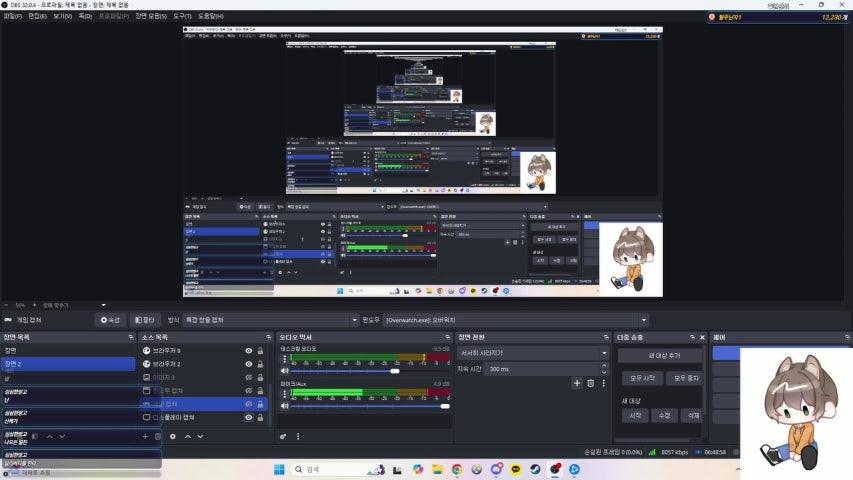
Task: Open advanced audio properties gear in mixer
Action: click(283, 436)
